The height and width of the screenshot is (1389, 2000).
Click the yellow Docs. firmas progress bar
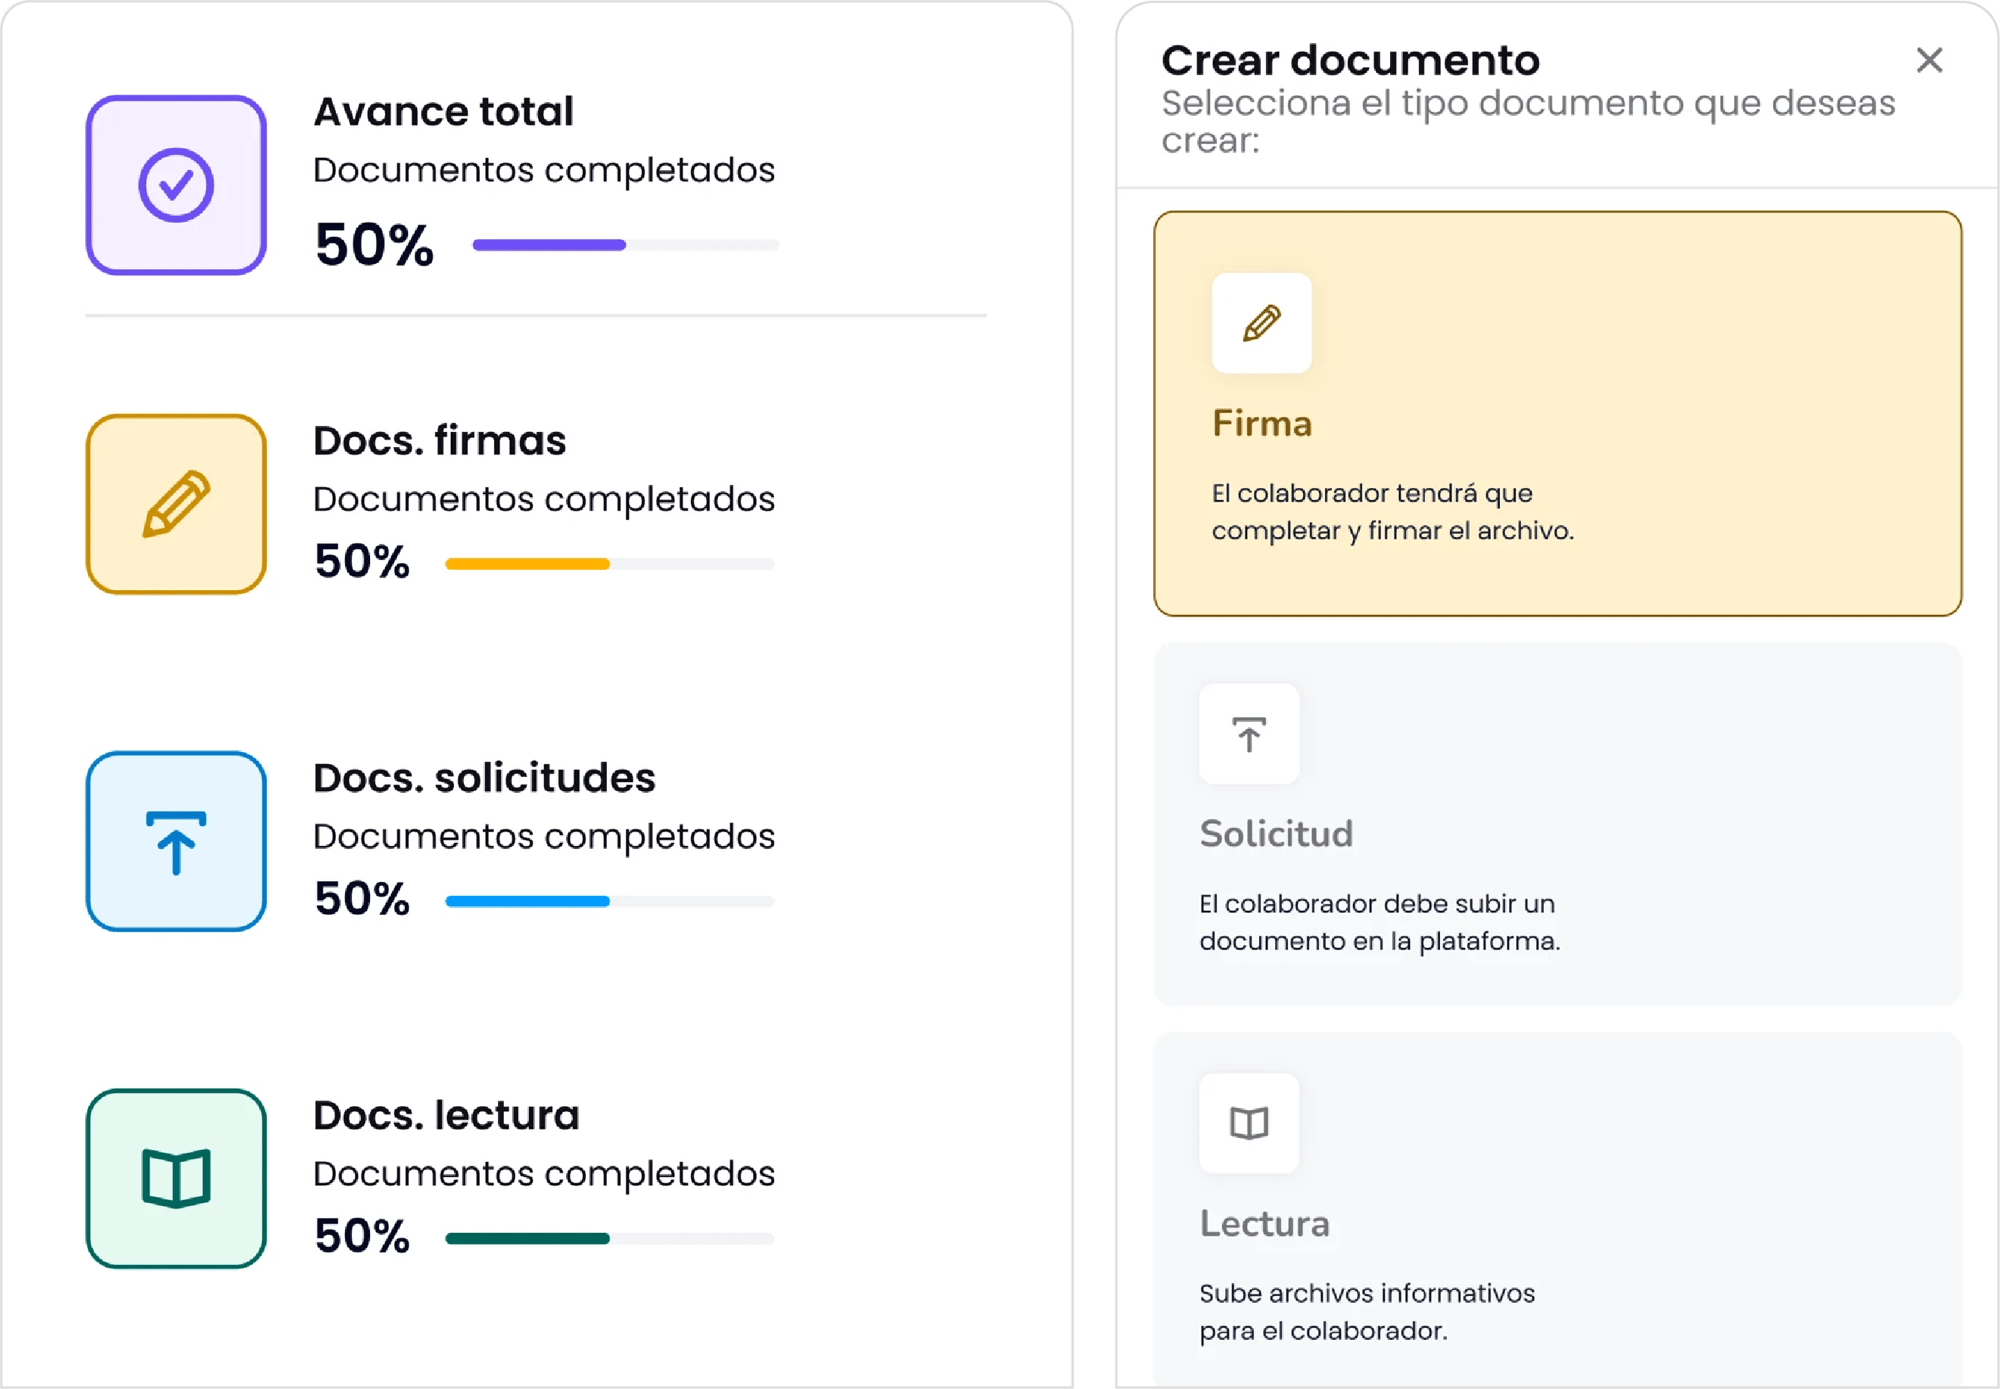[609, 564]
